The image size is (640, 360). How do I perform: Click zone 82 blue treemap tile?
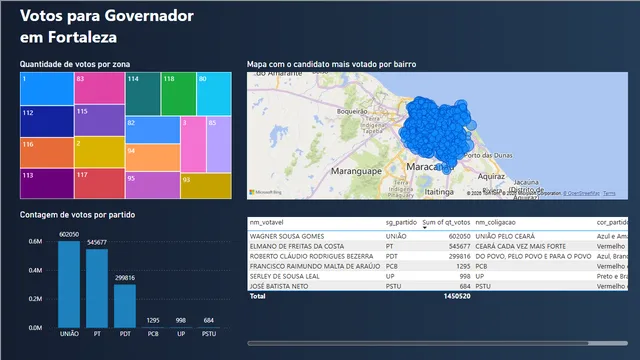pyautogui.click(x=153, y=130)
